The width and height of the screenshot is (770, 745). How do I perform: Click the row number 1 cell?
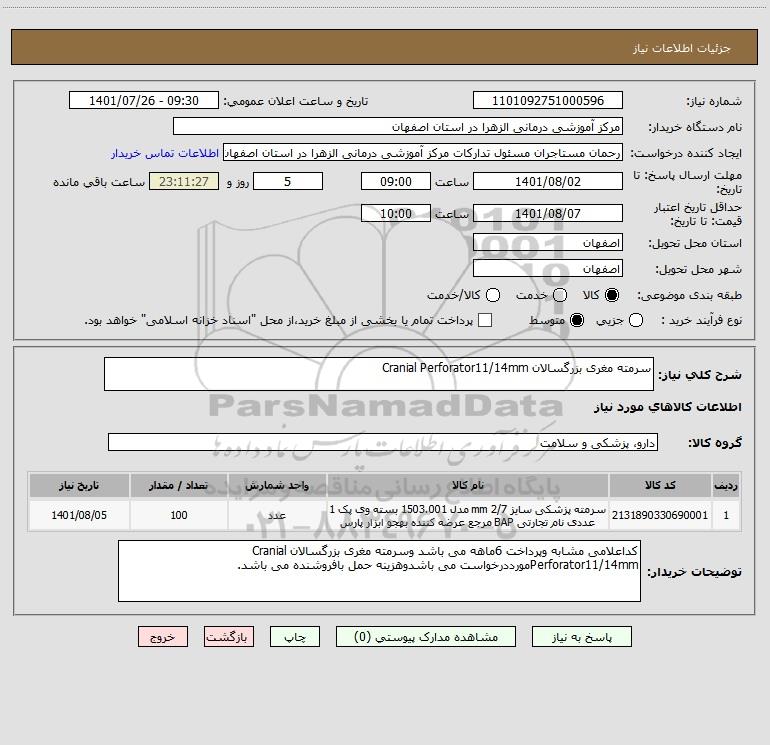click(726, 515)
